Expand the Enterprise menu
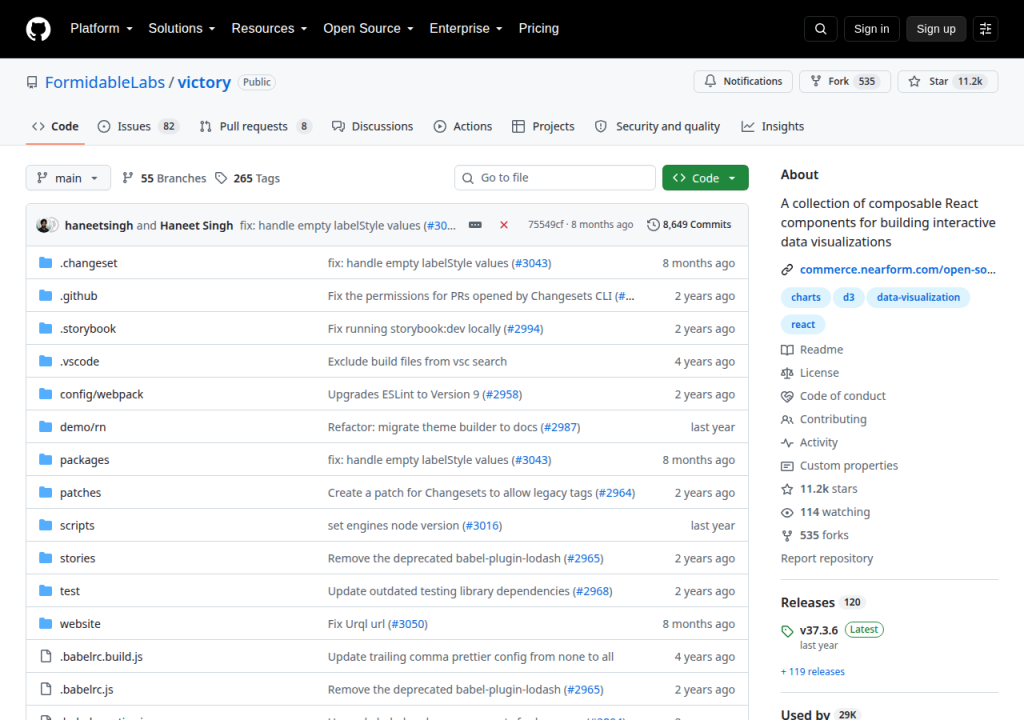 coord(466,29)
